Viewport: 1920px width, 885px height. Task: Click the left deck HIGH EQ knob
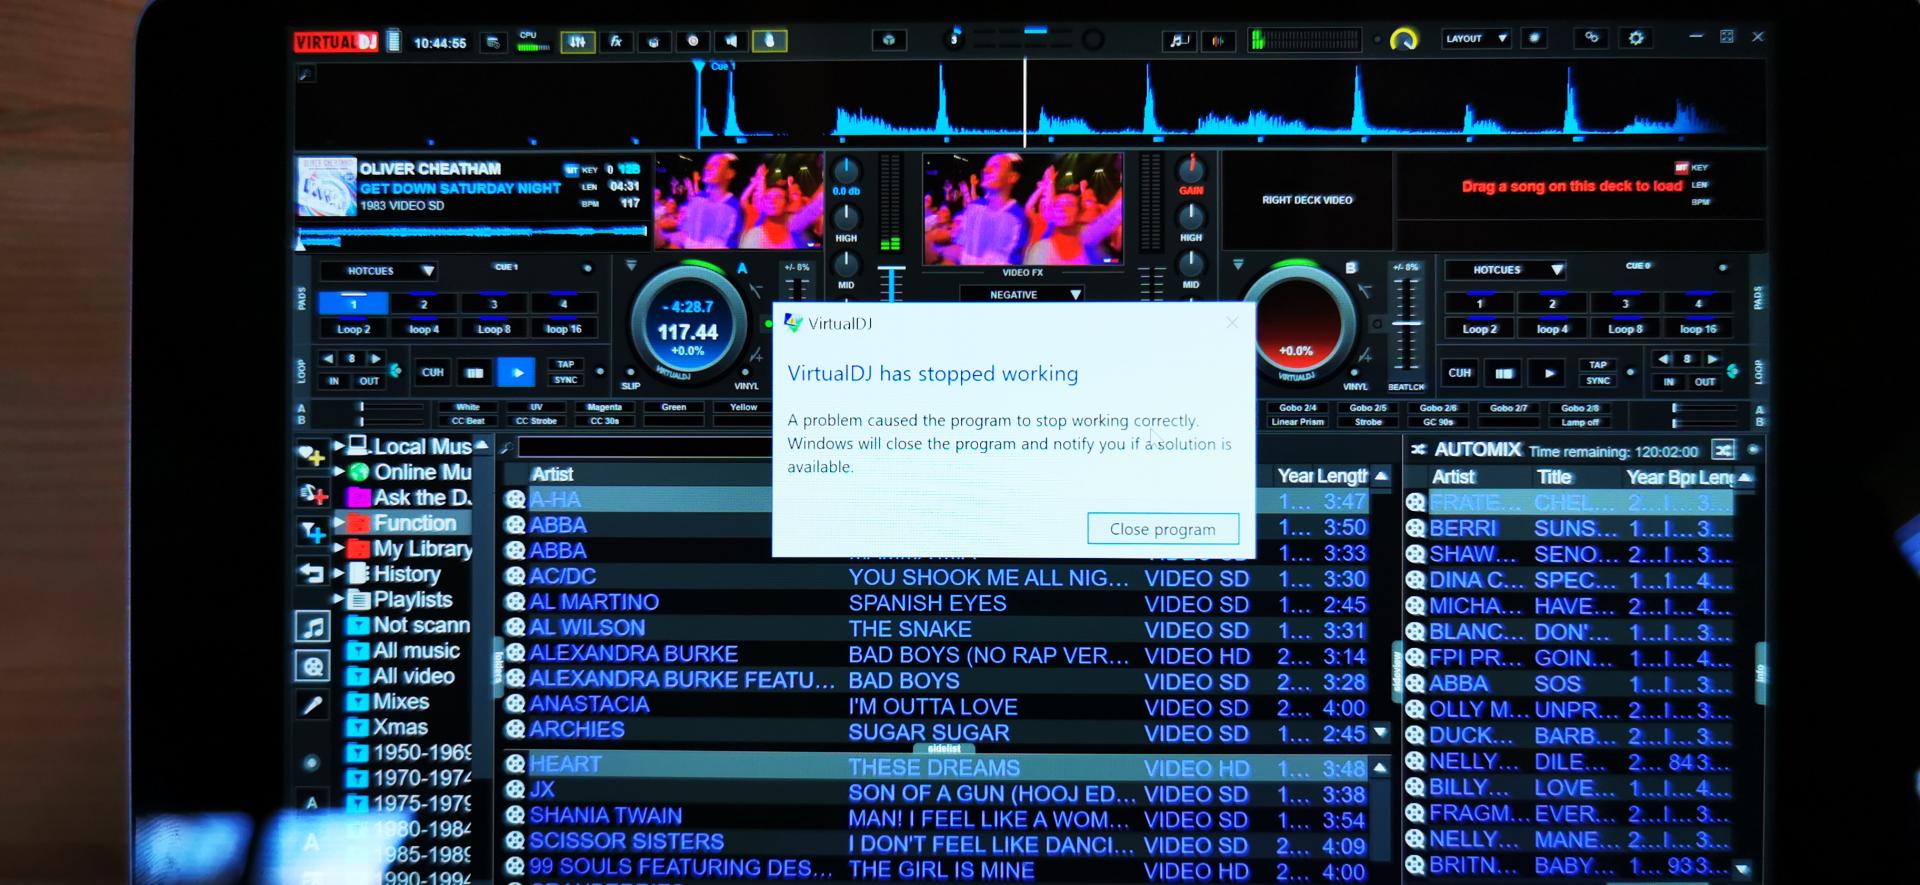[846, 216]
